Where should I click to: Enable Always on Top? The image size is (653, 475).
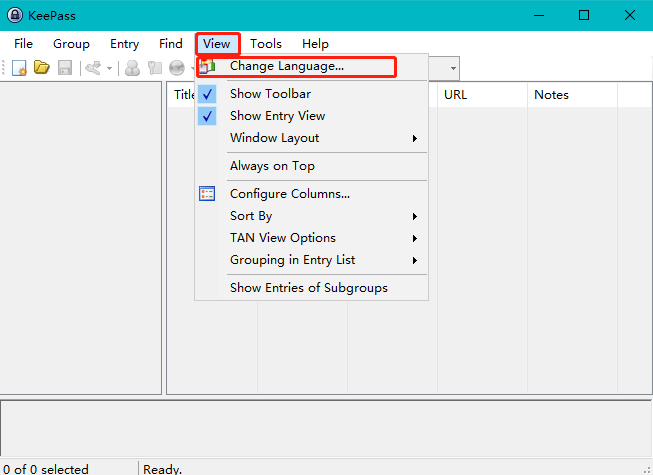312,166
